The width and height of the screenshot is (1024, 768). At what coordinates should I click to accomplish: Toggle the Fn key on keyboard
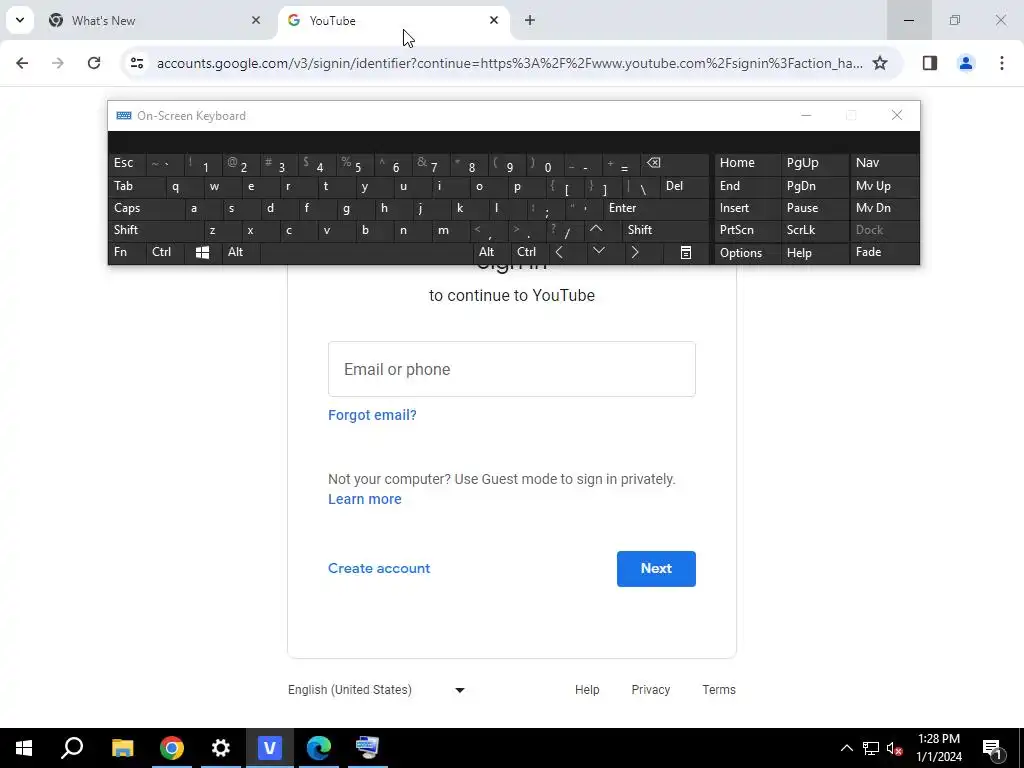[x=127, y=252]
